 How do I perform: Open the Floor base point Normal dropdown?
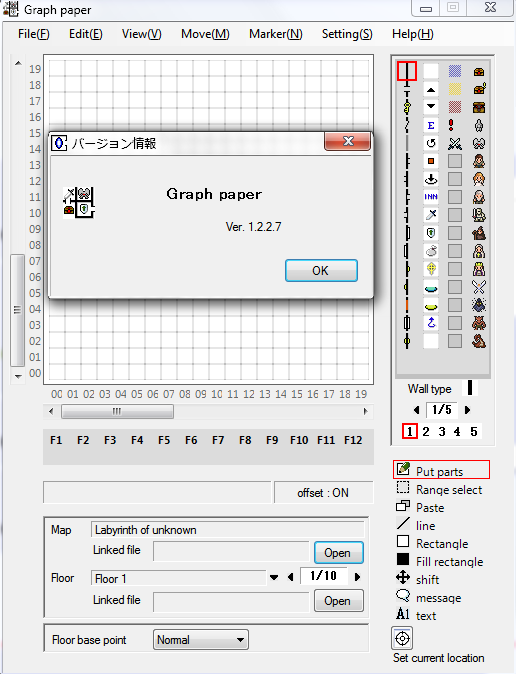click(201, 640)
